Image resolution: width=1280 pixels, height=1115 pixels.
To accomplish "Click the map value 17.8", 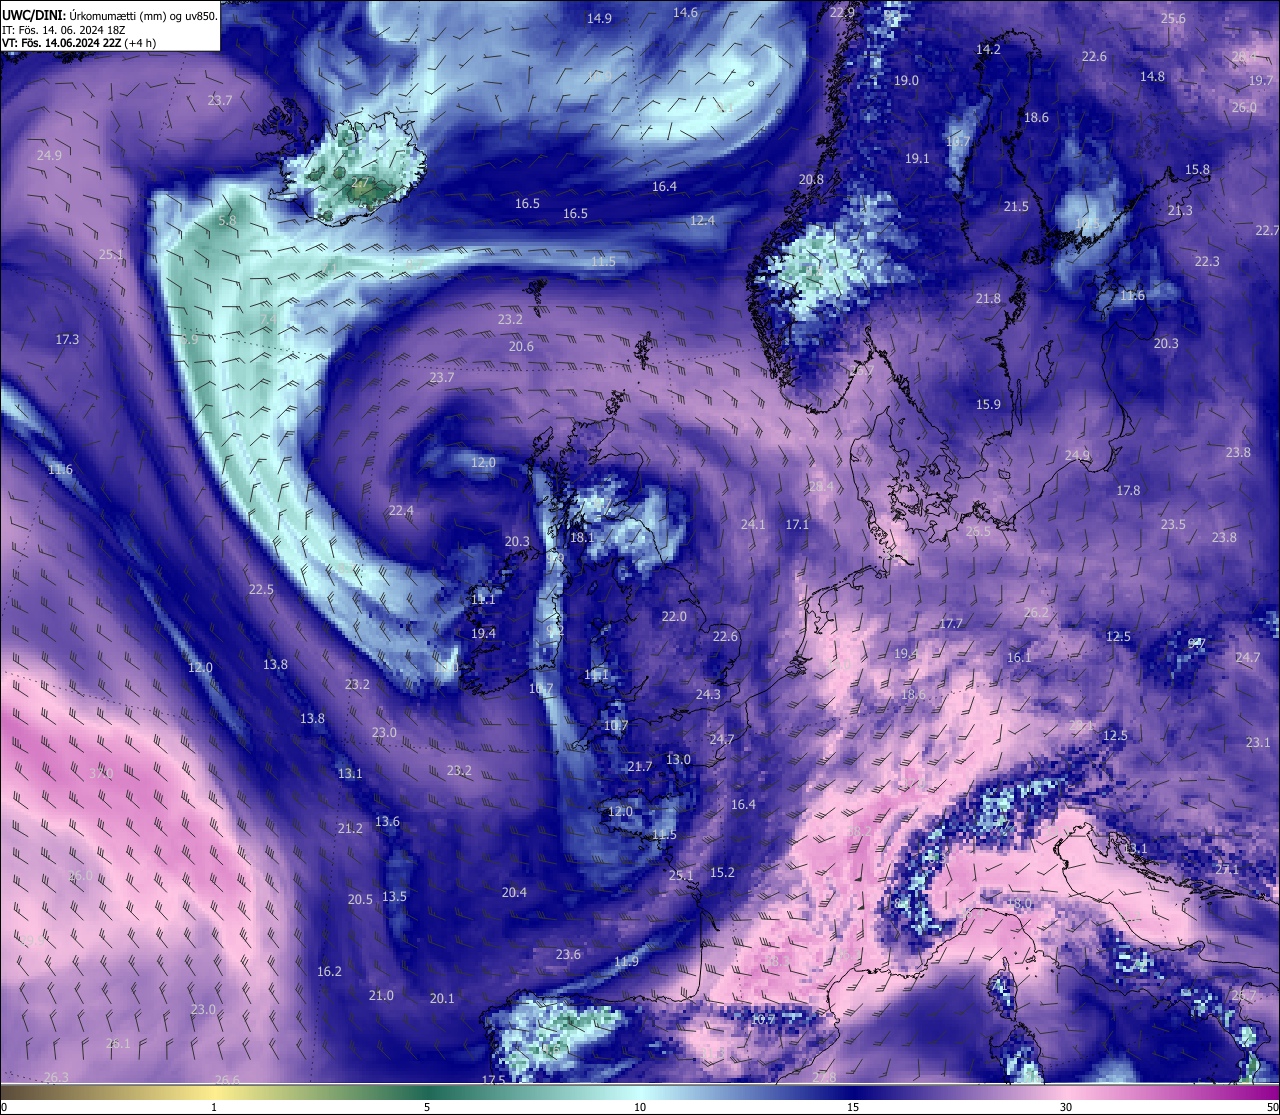I will click(x=1128, y=490).
